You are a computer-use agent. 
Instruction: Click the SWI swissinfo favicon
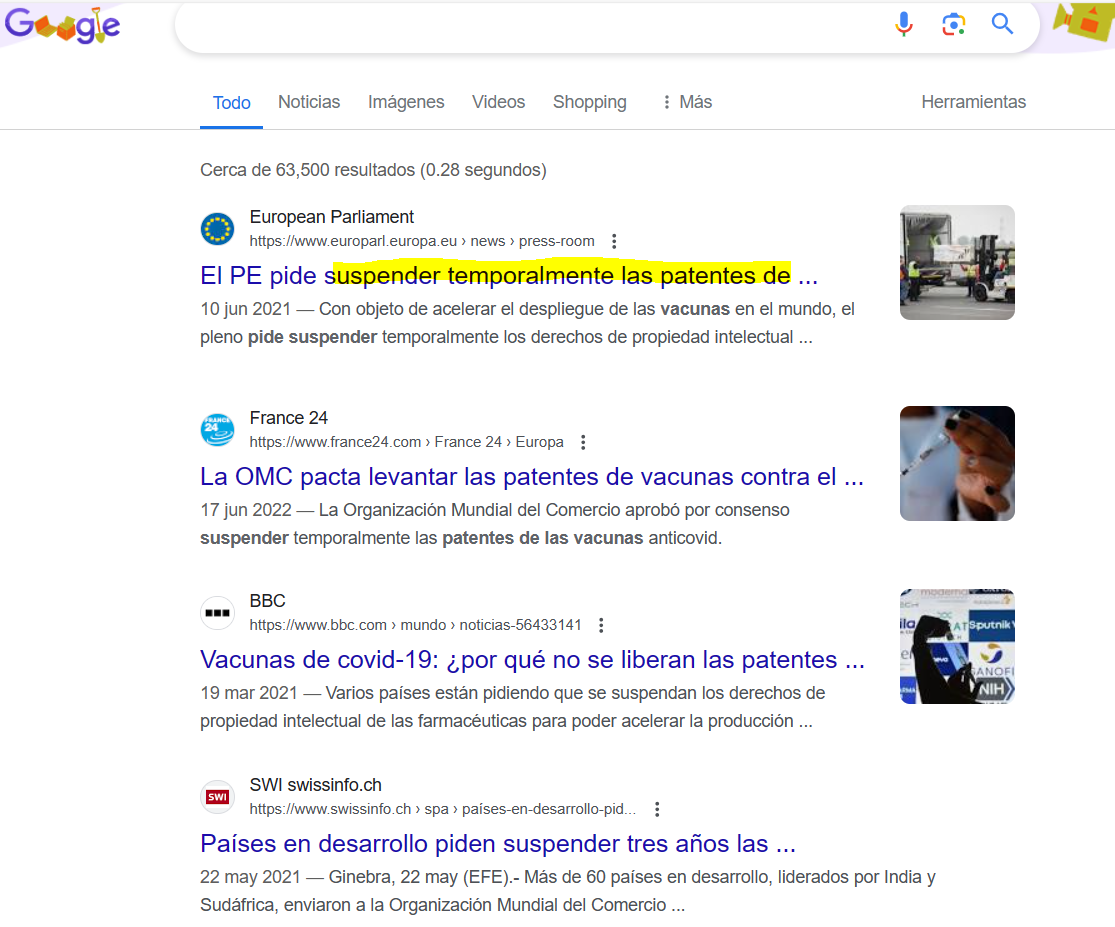tap(218, 797)
